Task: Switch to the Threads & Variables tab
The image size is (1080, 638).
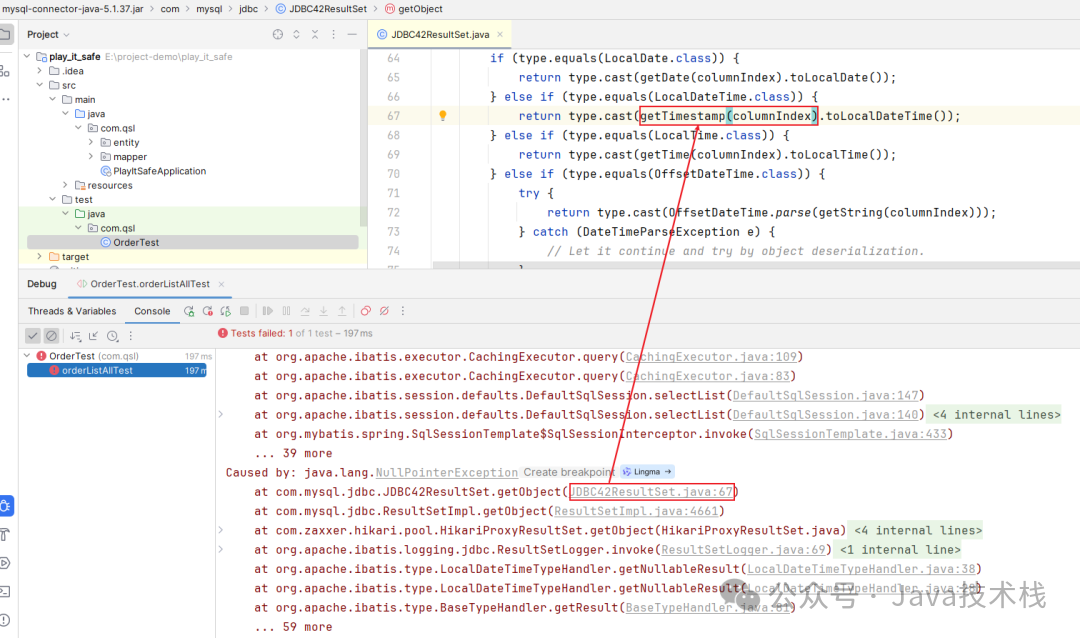Action: 71,311
